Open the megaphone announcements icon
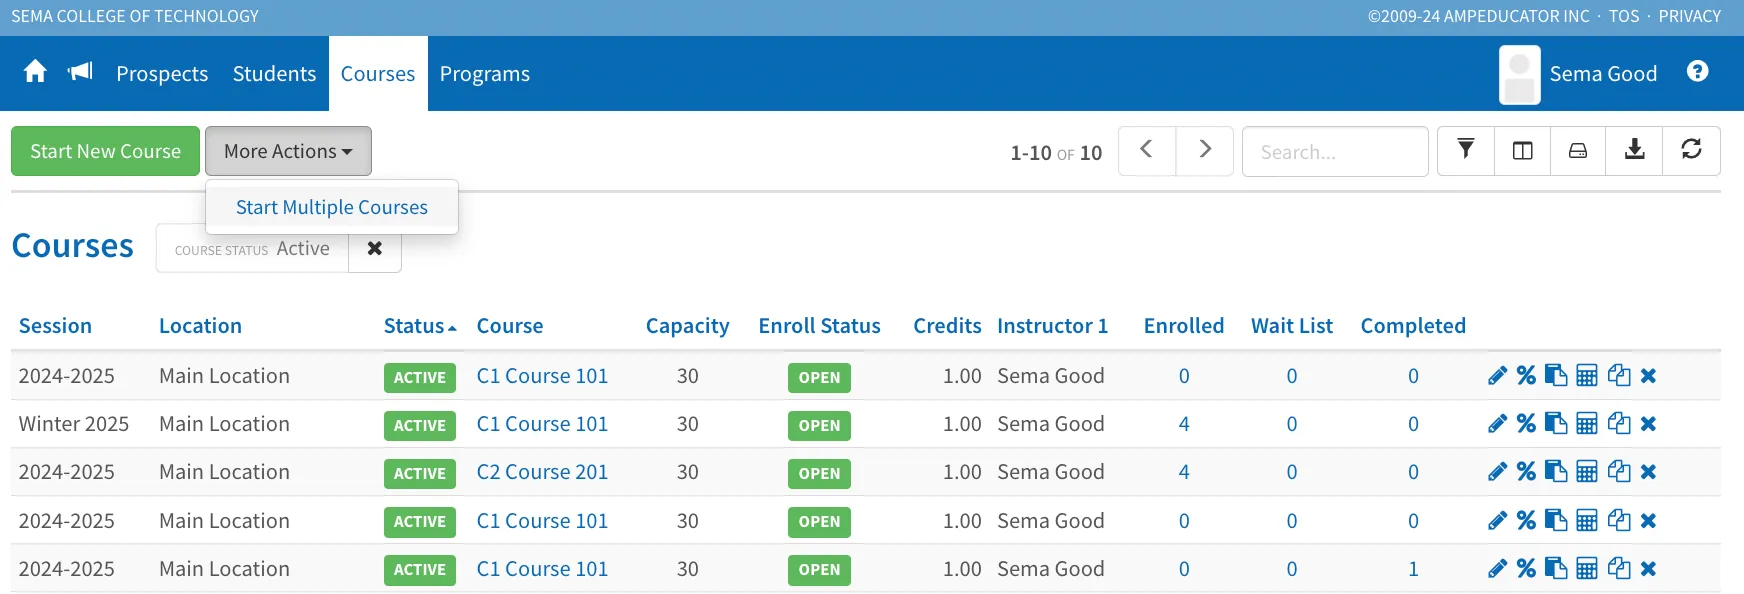Viewport: 1744px width, 594px height. pos(80,72)
